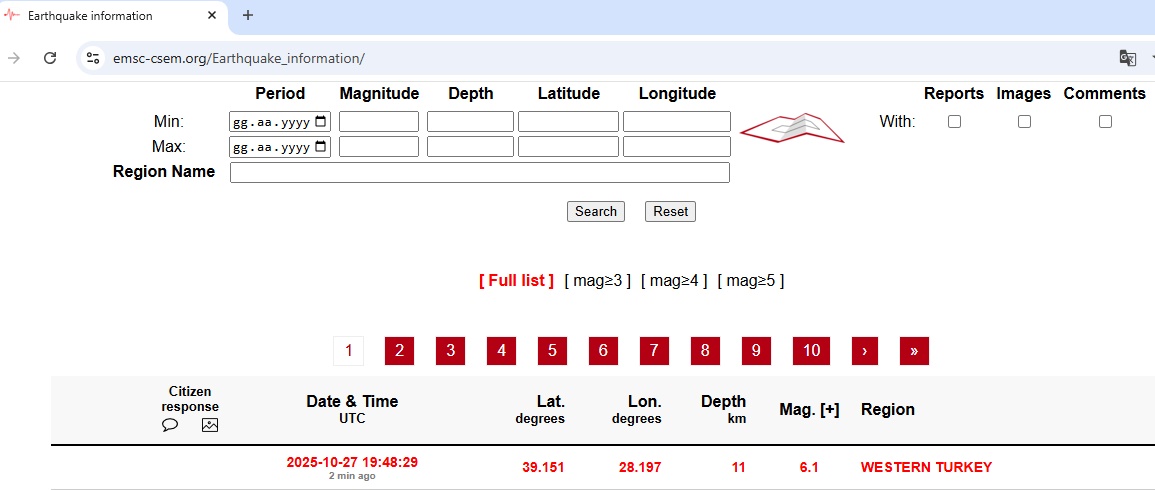Screen dimensions: 1155x490
Task: Click the Search button
Action: (596, 211)
